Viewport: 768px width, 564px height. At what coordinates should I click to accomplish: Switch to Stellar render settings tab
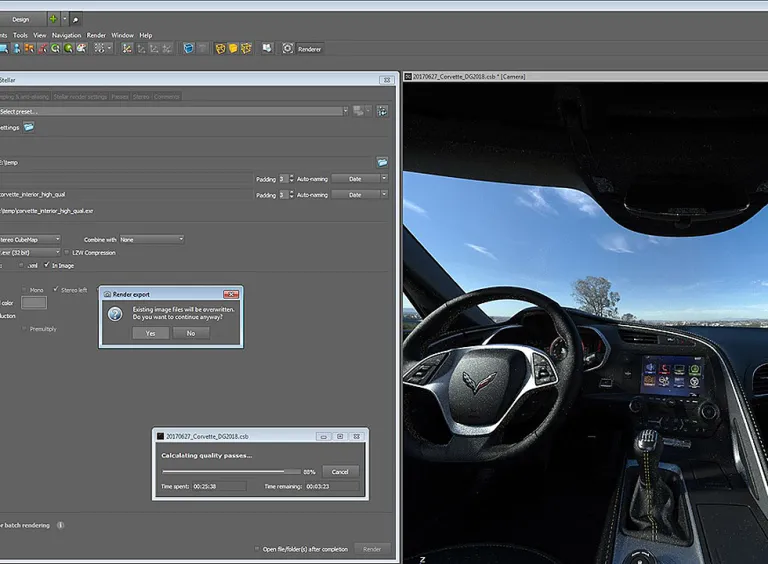click(80, 96)
